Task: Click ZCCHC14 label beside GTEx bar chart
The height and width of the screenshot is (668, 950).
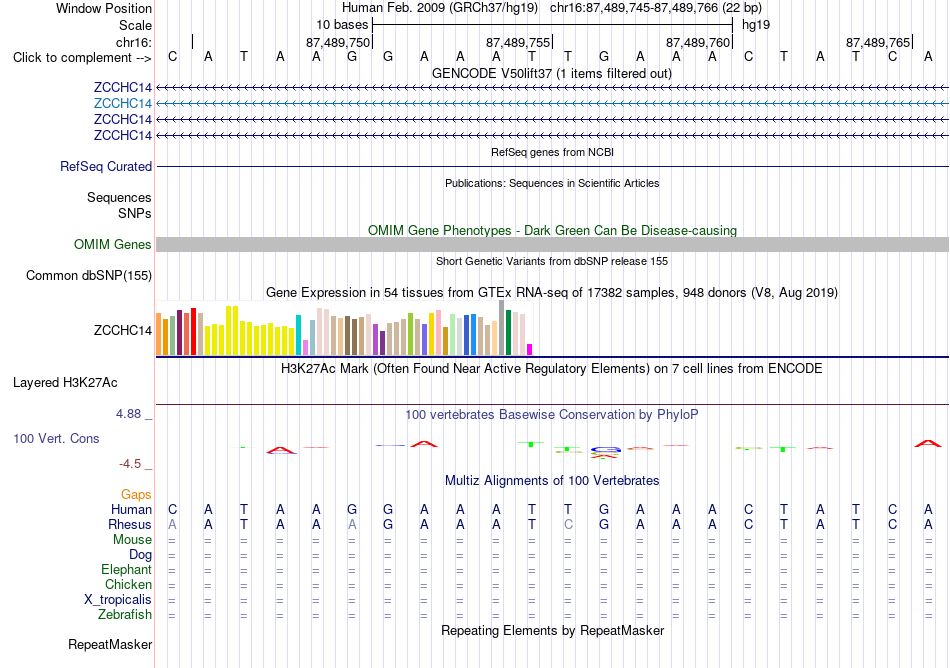Action: coord(122,330)
